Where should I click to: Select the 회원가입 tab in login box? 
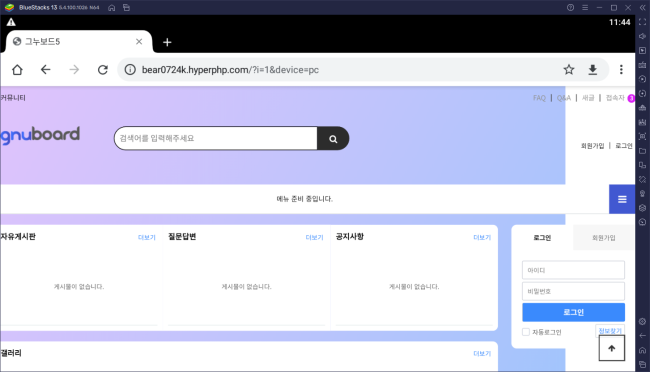click(x=604, y=238)
